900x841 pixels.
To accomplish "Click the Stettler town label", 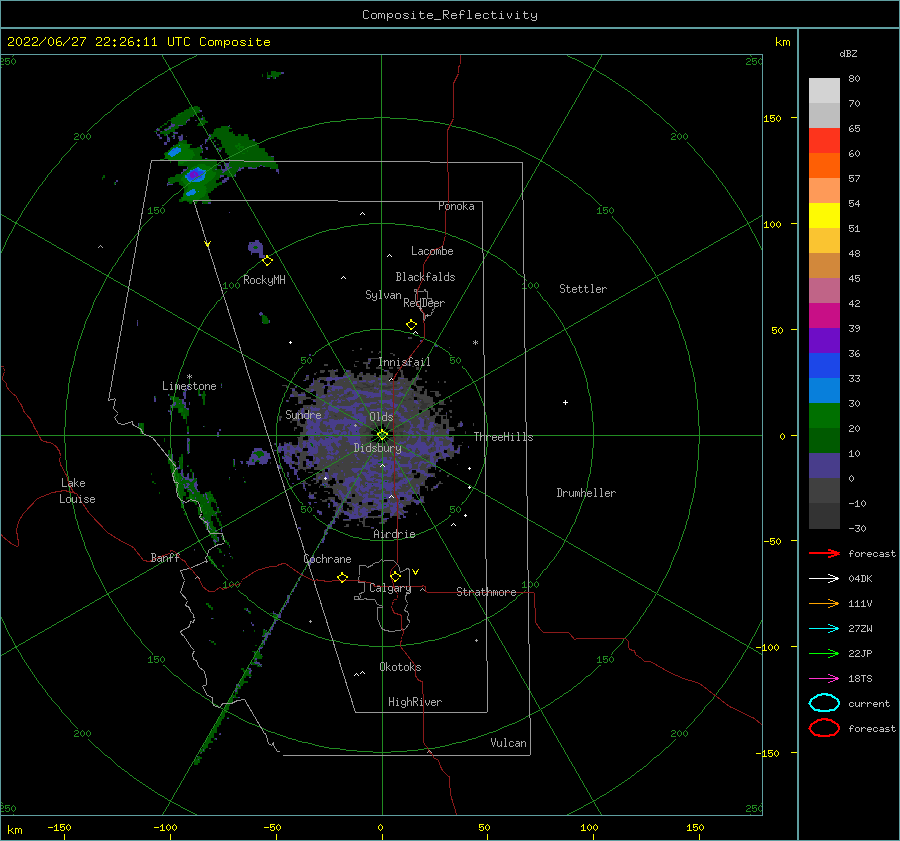I will 583,289.
